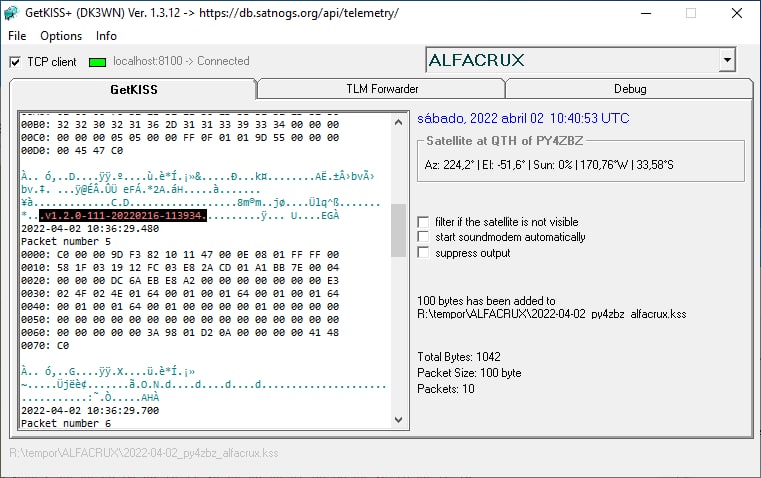This screenshot has height=478, width=761.
Task: Click the UTC date and time label
Action: coord(523,118)
